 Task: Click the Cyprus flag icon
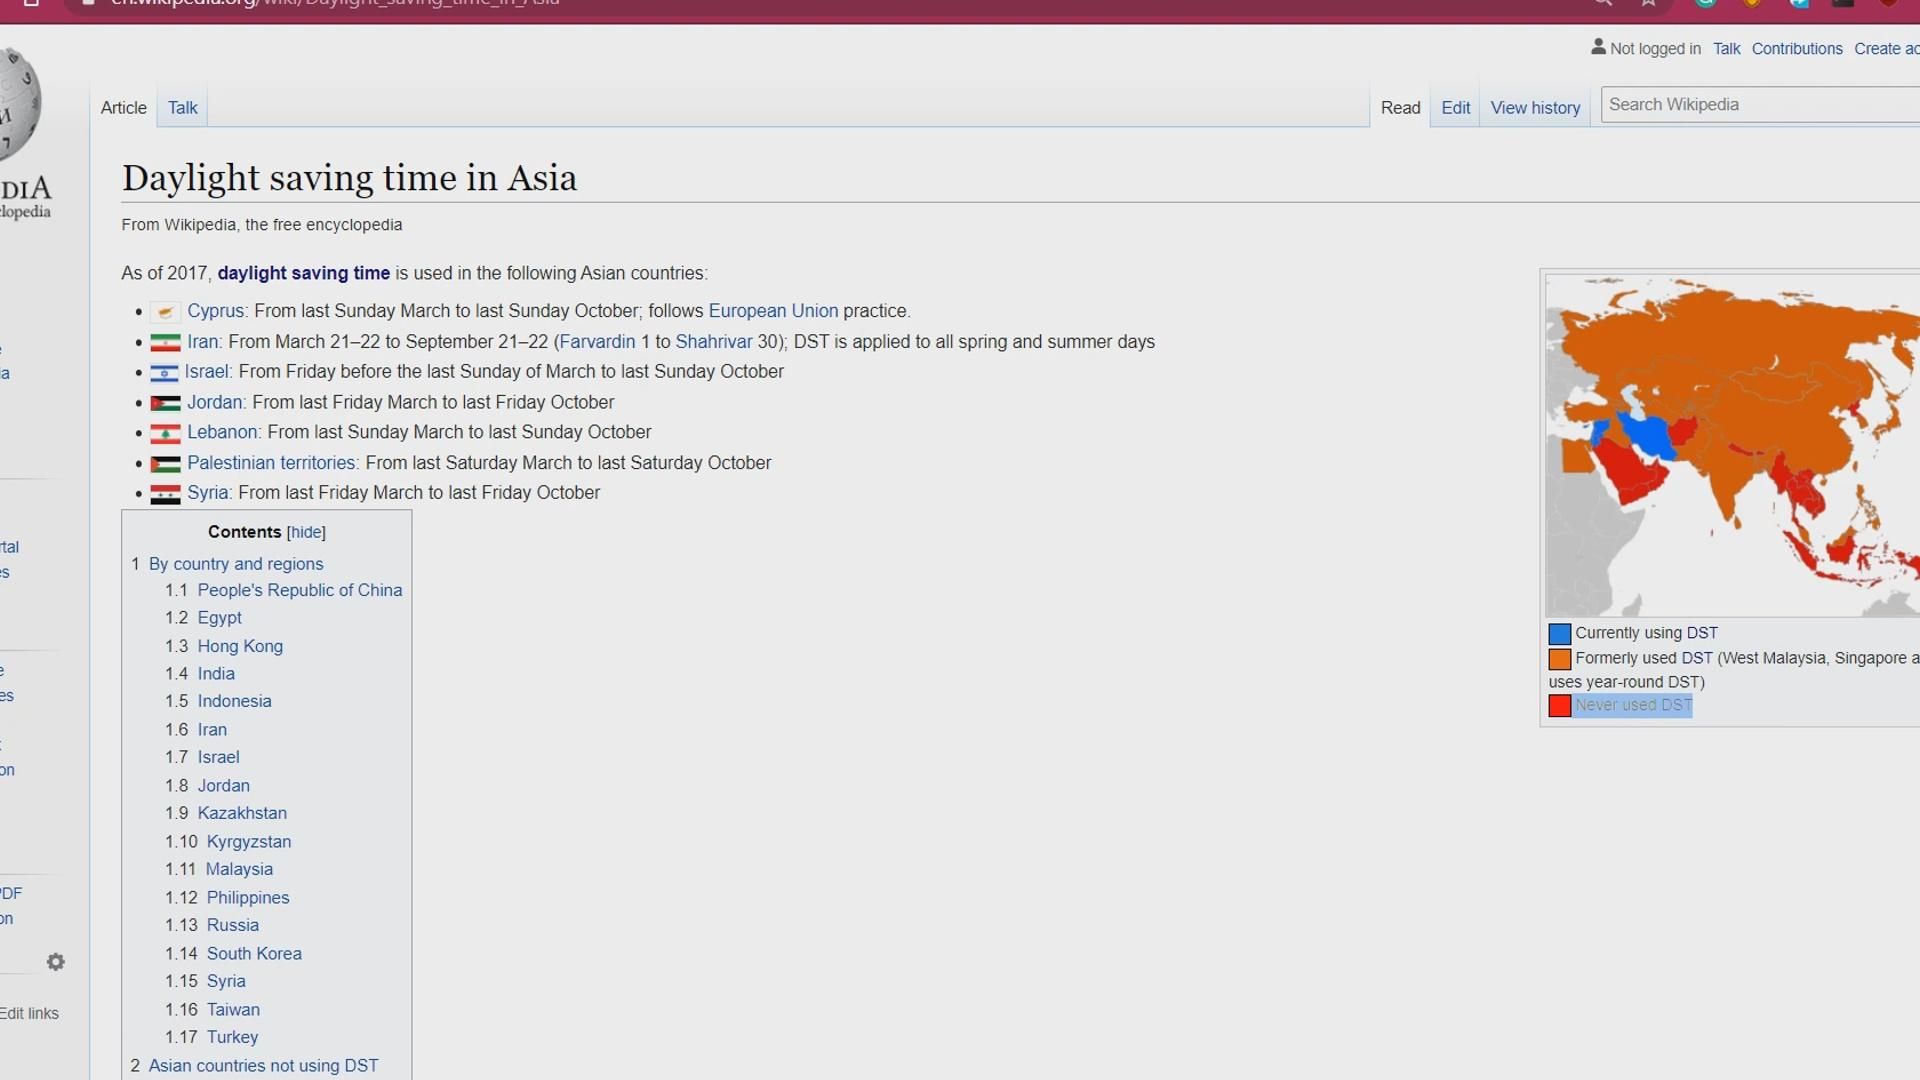[165, 312]
